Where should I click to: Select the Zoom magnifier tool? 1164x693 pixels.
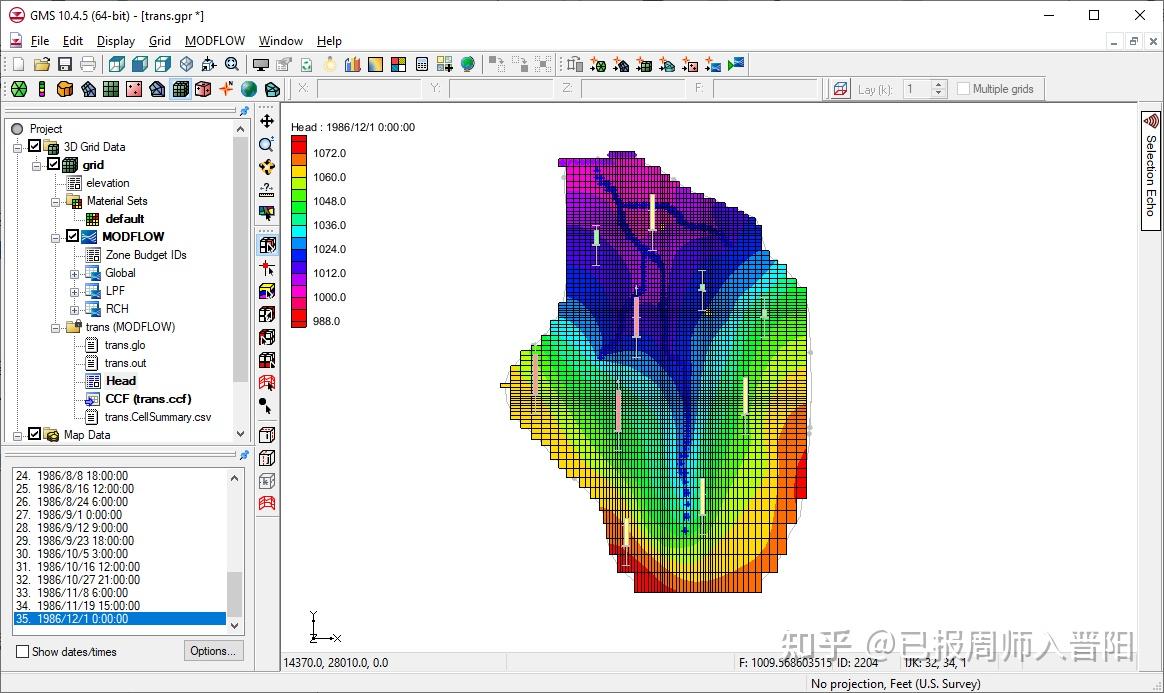[x=267, y=145]
